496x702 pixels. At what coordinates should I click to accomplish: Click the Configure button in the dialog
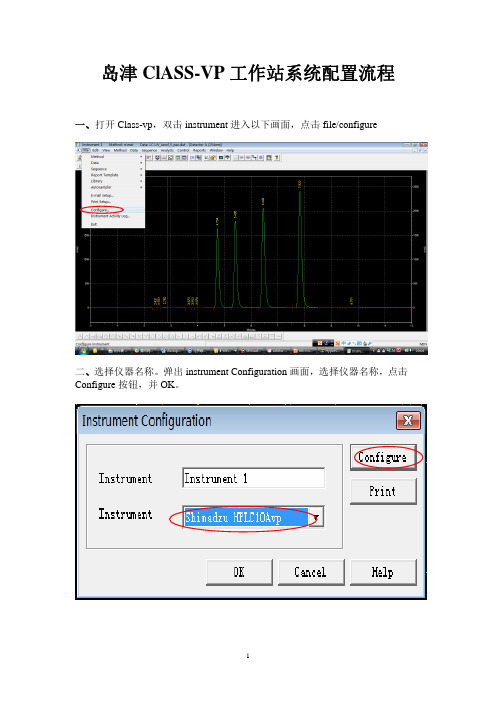coord(383,457)
